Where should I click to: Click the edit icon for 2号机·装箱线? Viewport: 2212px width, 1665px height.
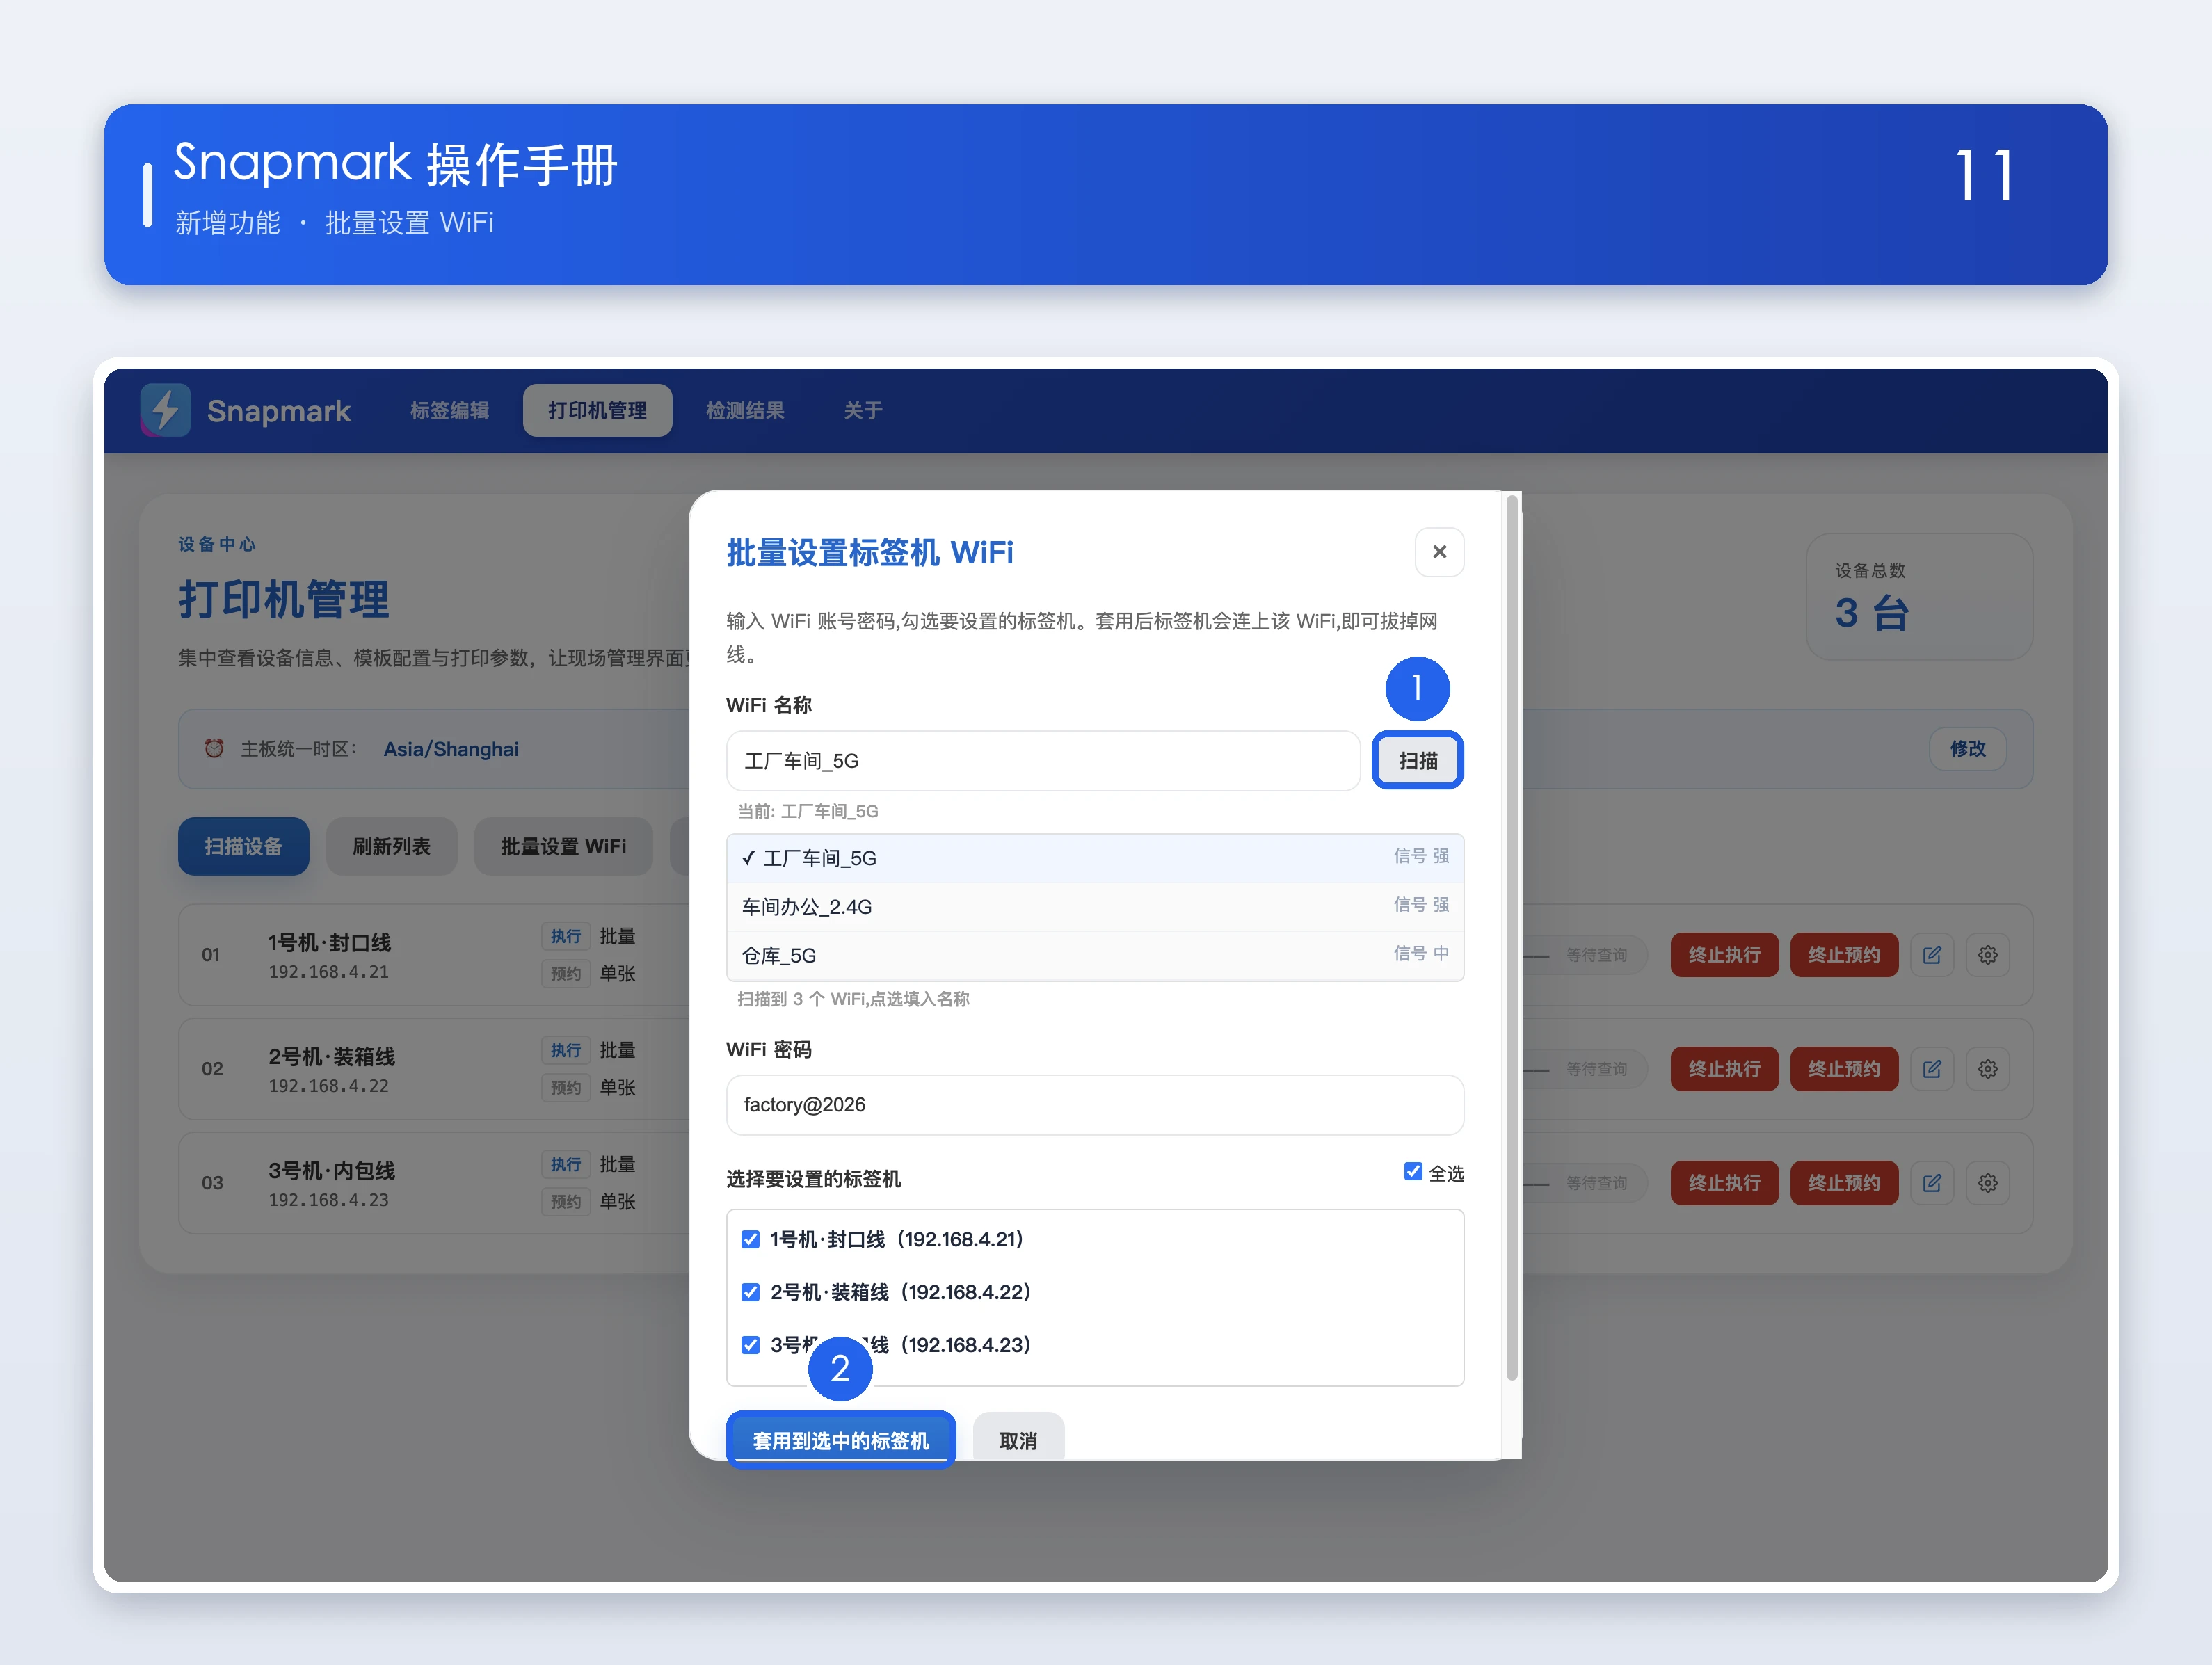click(x=1932, y=1069)
